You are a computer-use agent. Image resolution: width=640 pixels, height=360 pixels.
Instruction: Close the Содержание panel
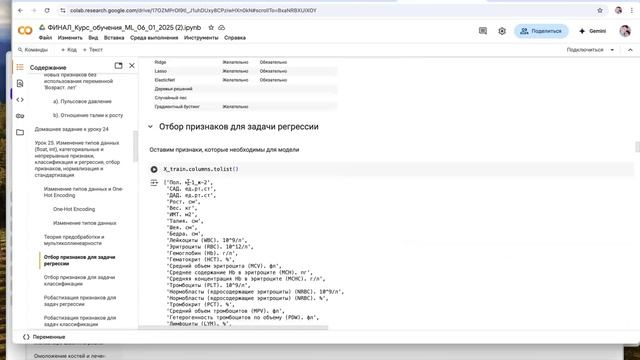(x=132, y=65)
